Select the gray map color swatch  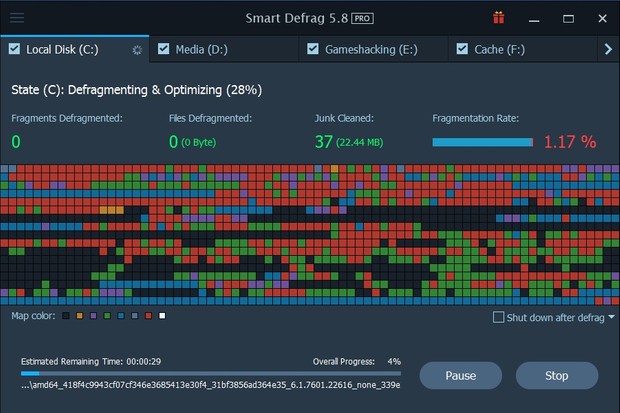pyautogui.click(x=135, y=316)
